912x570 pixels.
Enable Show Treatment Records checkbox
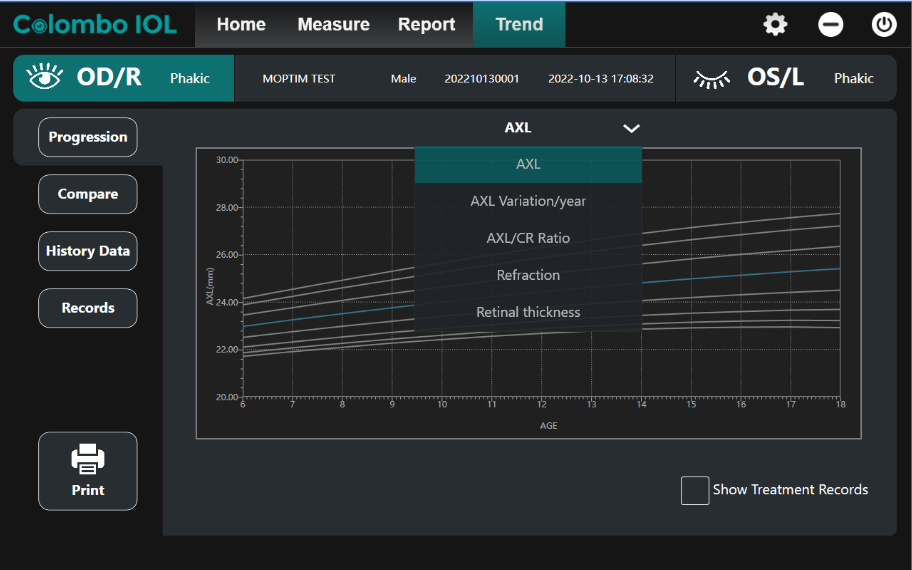(695, 490)
